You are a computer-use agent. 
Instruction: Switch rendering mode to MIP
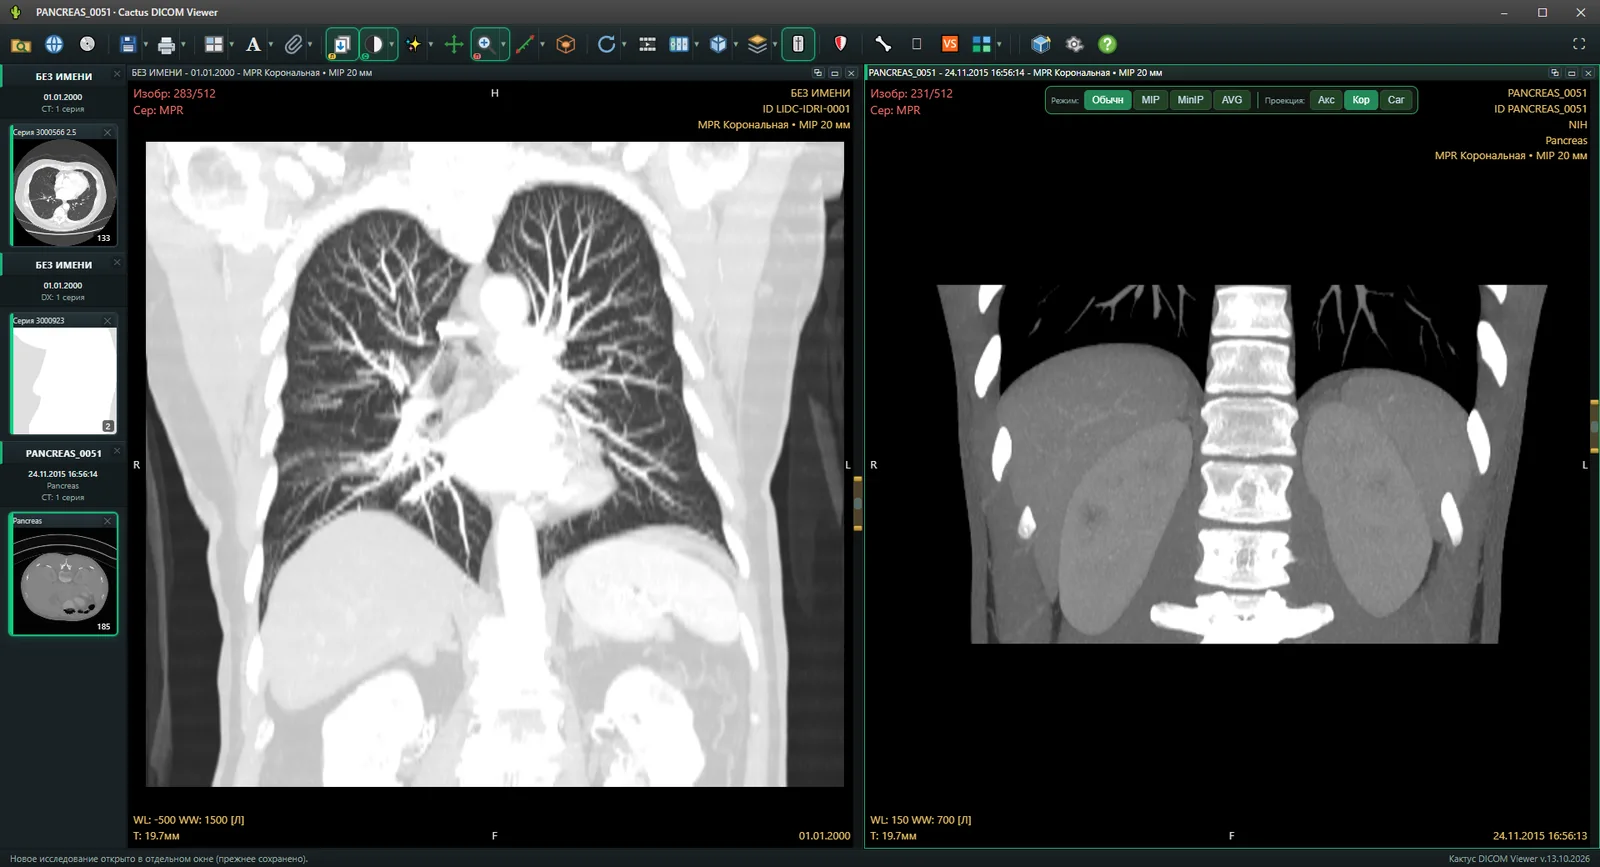pyautogui.click(x=1150, y=100)
